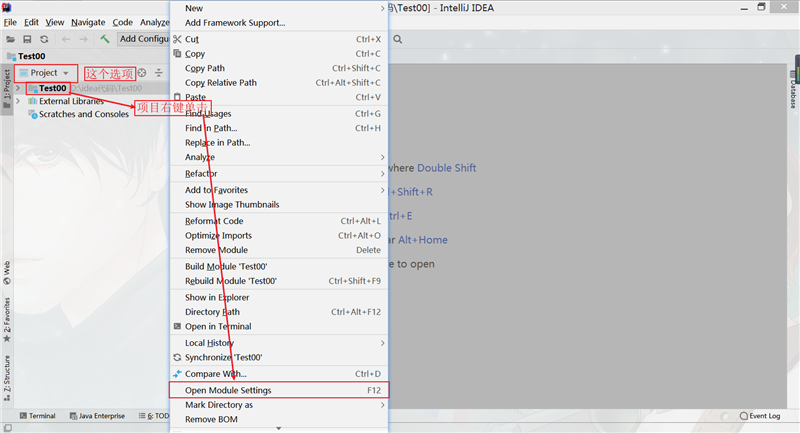Click the scissors Cut icon
Screen dimensions: 800x433
coord(177,39)
